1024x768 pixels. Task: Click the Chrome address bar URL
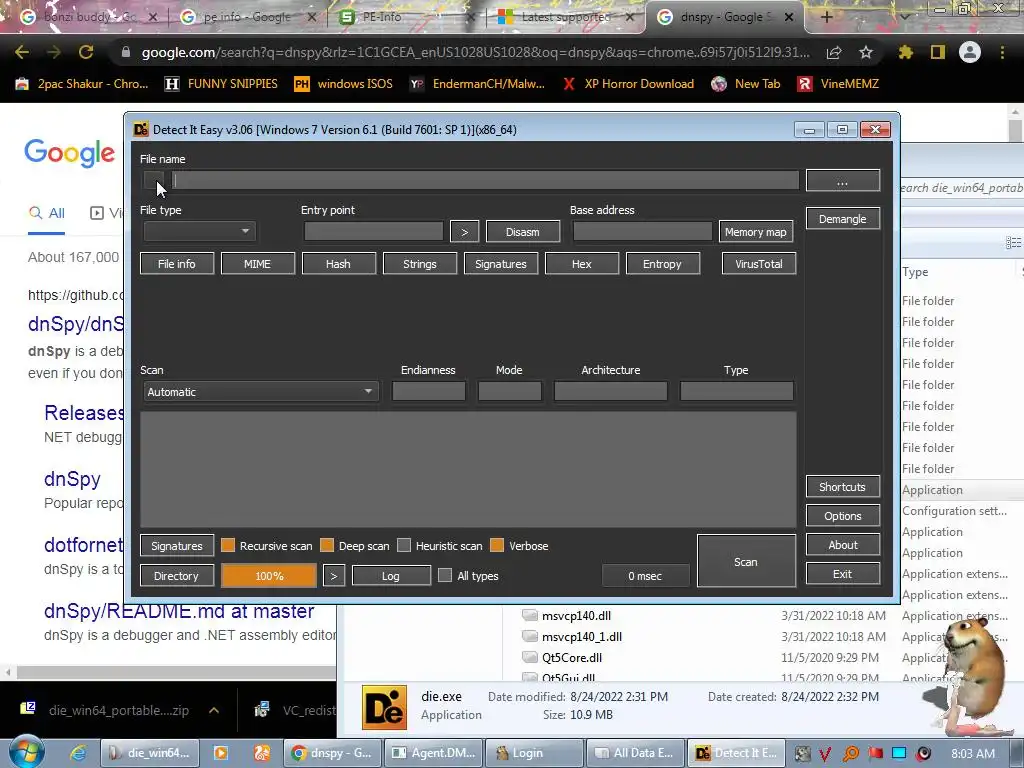(x=475, y=52)
